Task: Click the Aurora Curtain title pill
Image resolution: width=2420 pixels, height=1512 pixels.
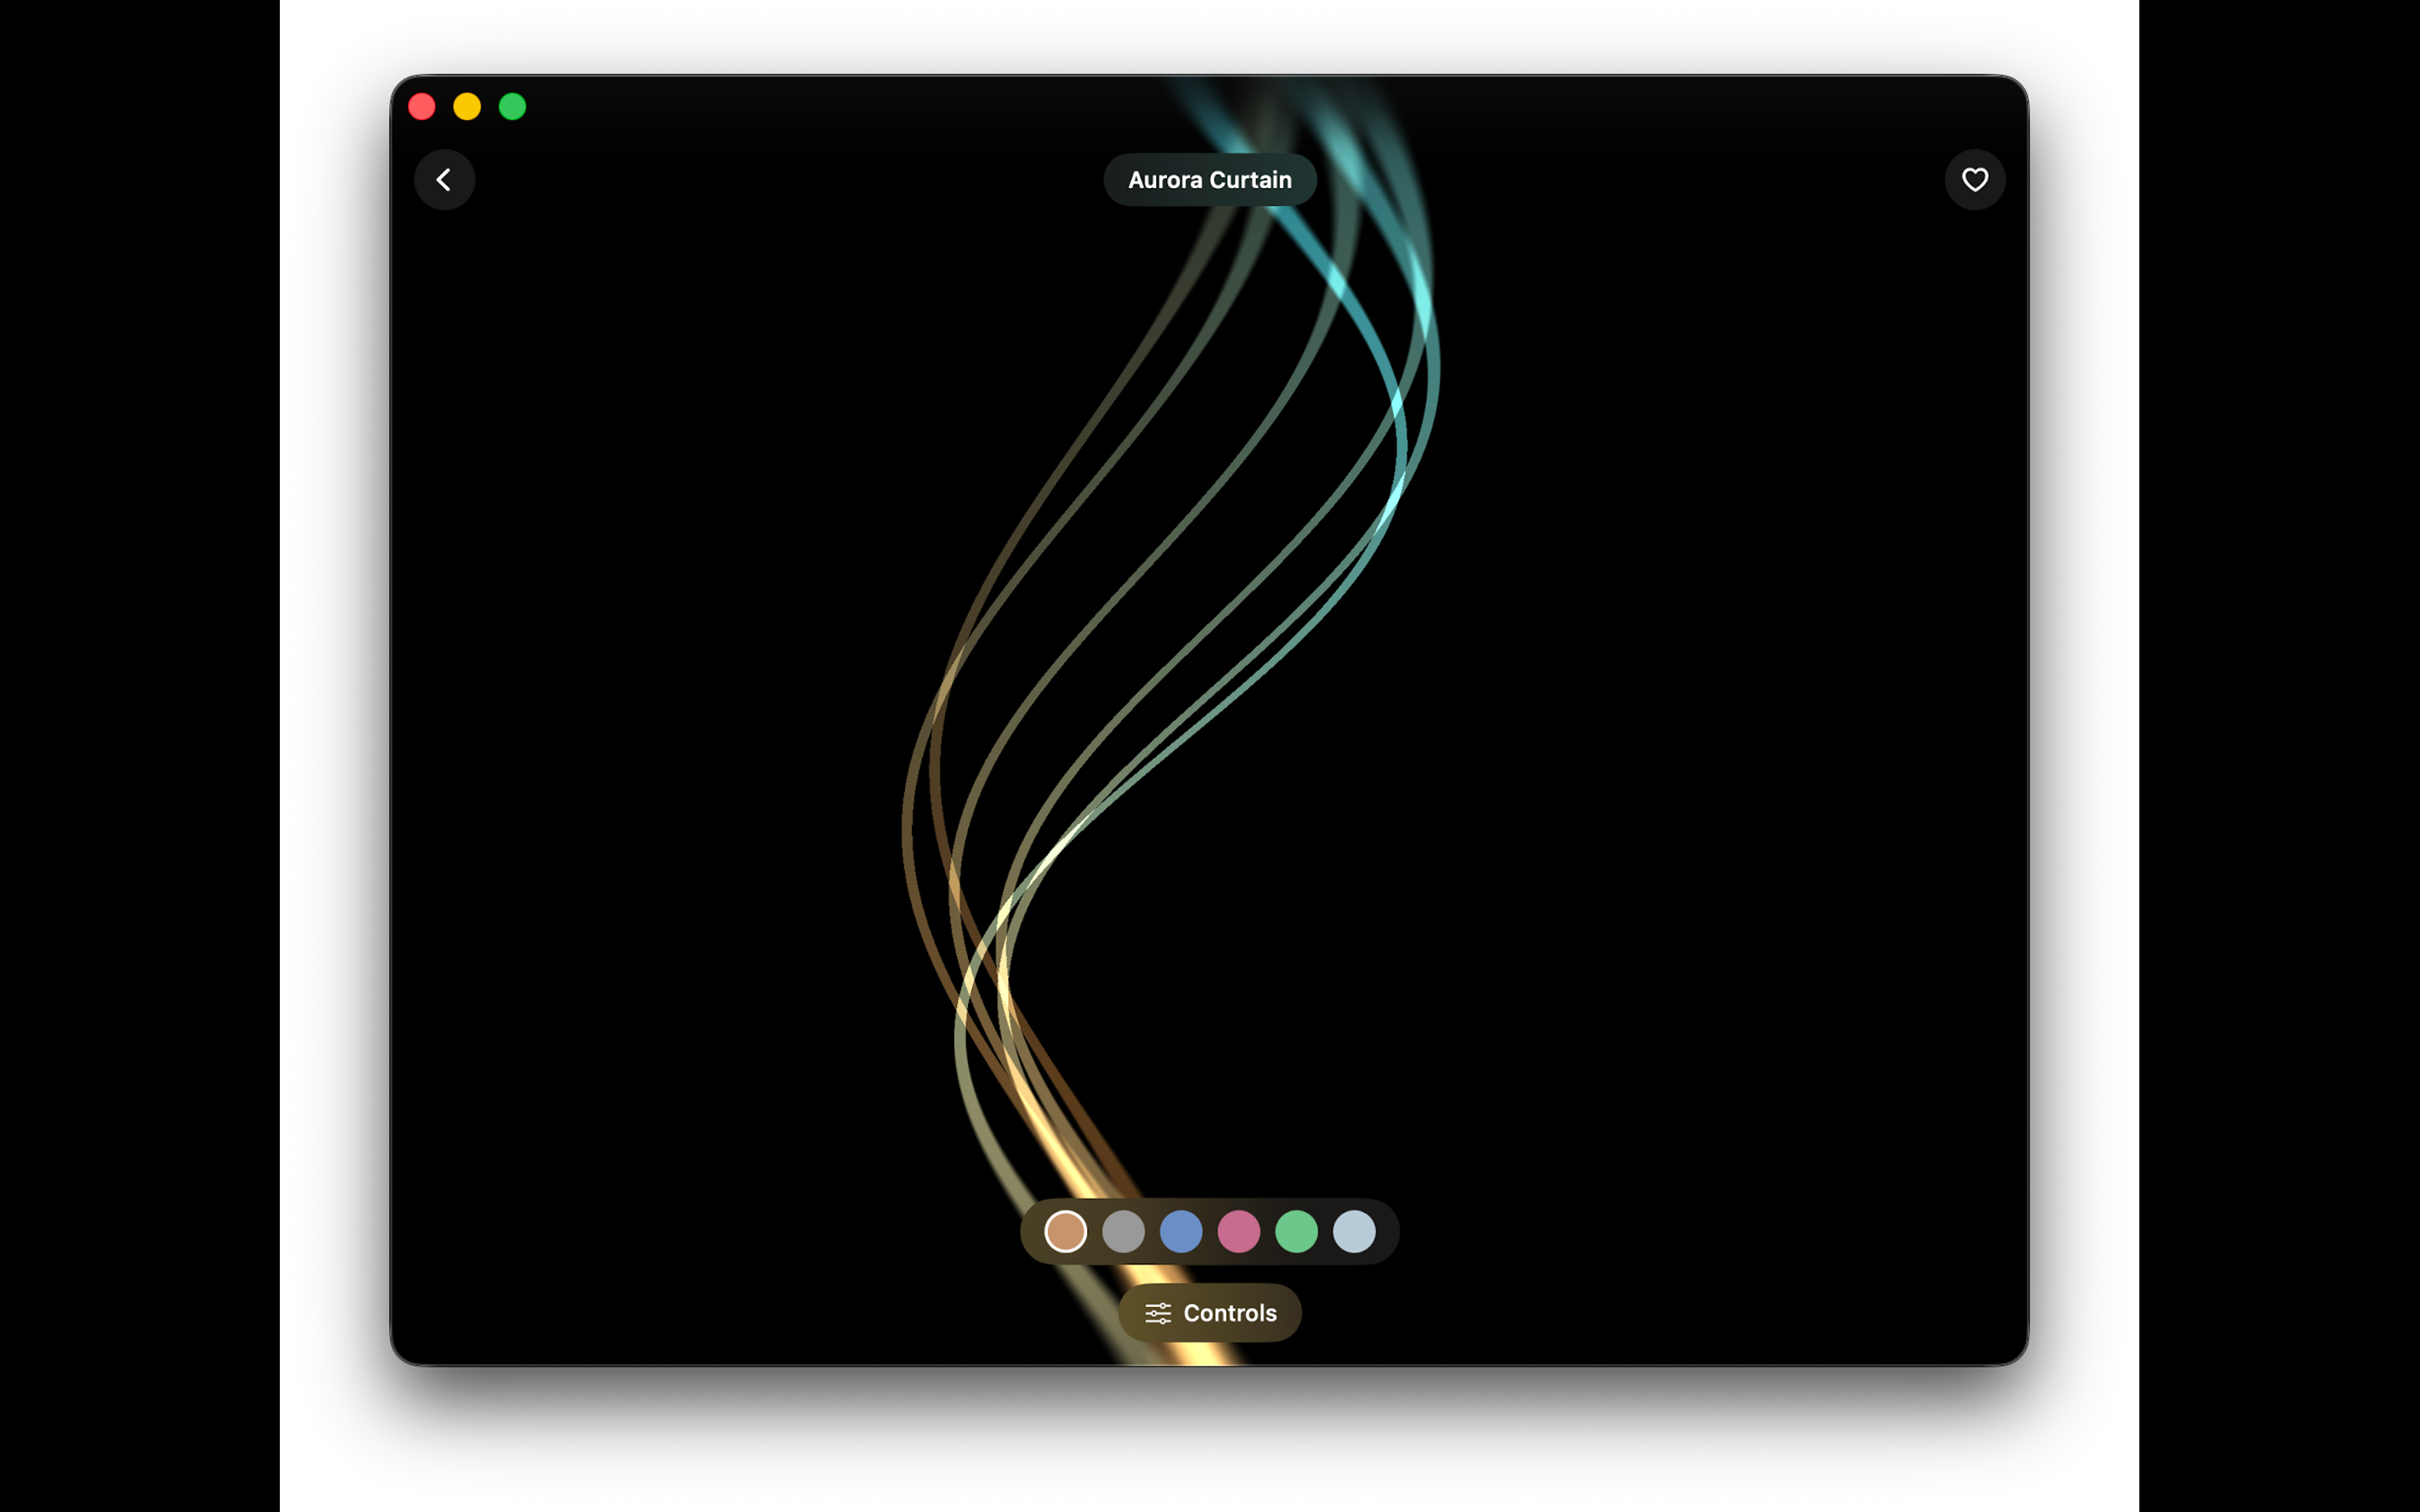Action: (1210, 180)
